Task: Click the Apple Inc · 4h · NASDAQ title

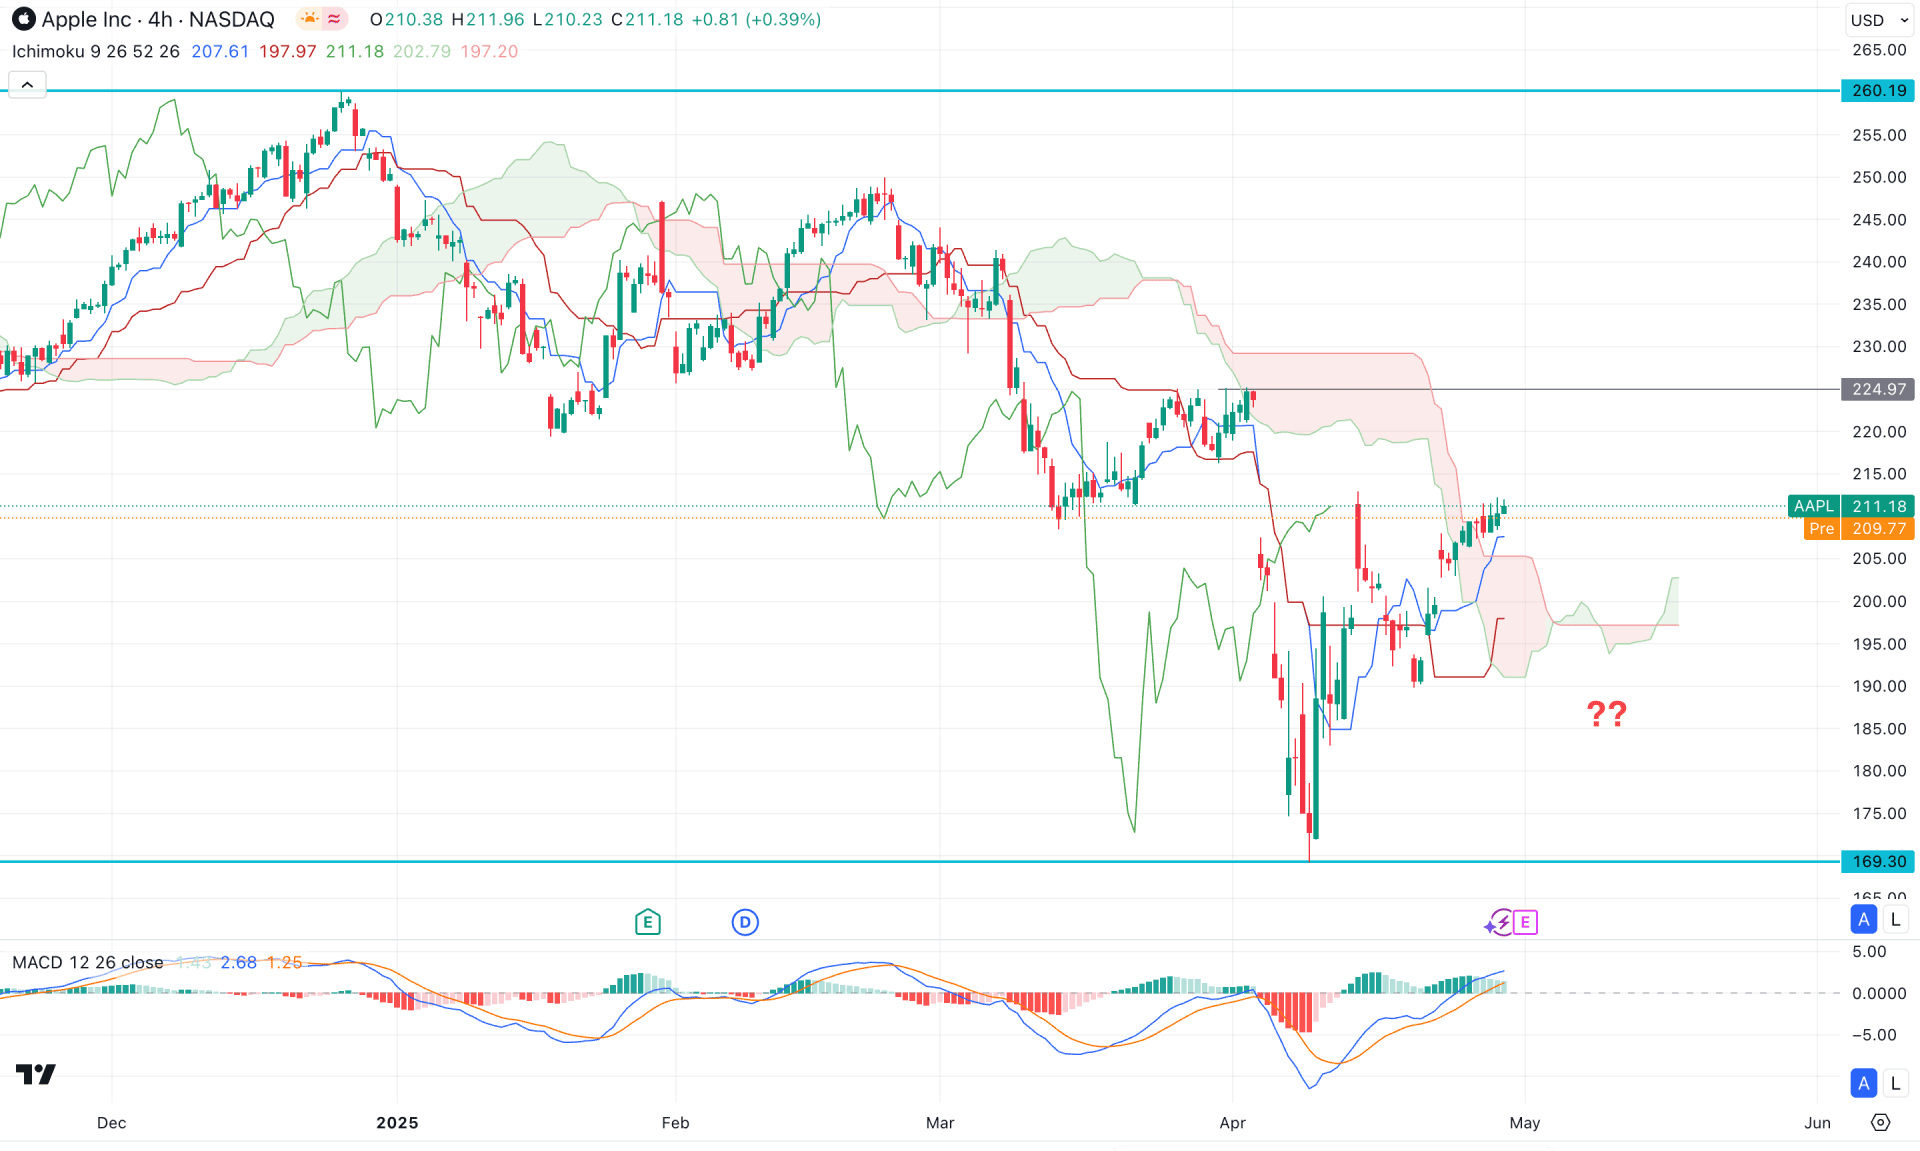Action: coord(157,19)
